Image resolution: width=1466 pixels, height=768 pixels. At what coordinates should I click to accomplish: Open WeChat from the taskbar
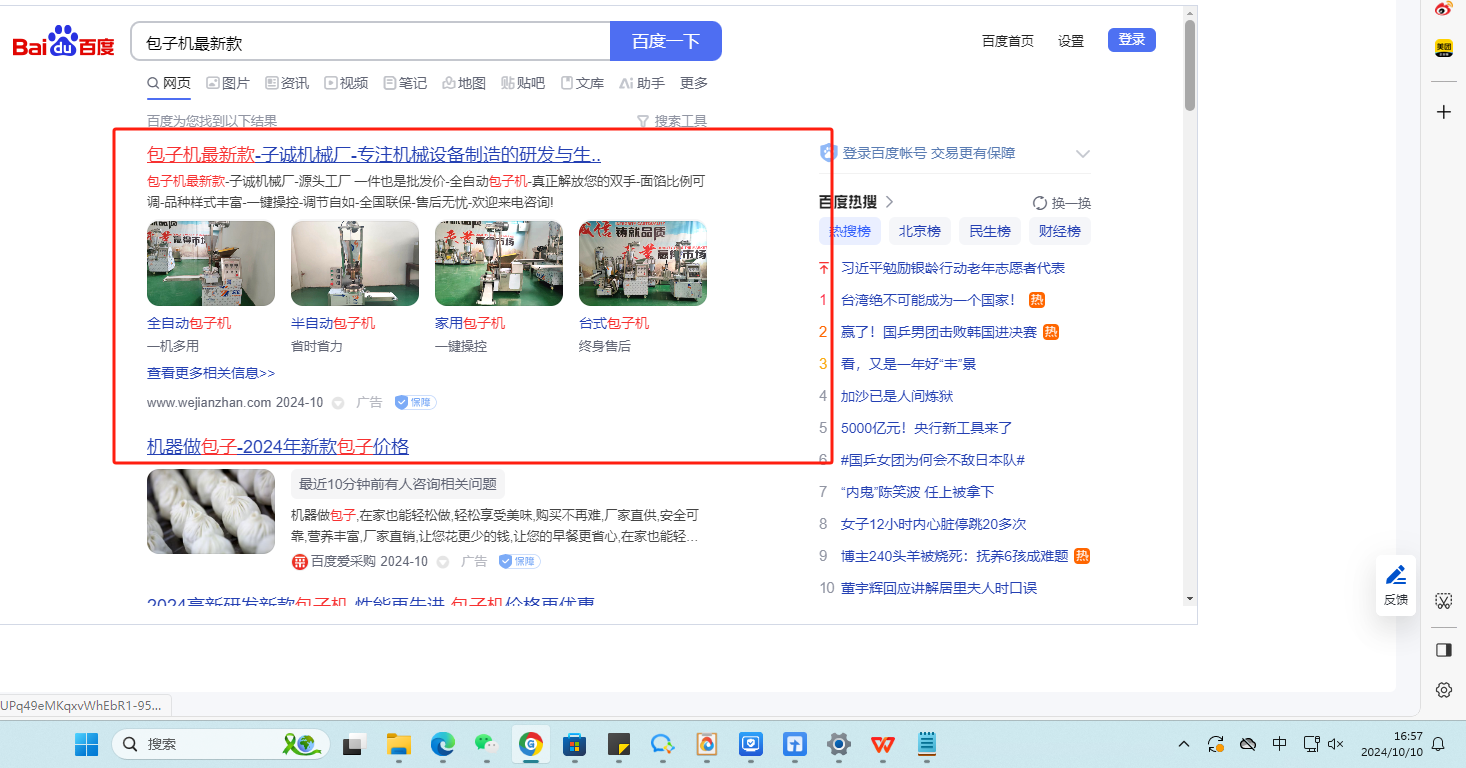tap(486, 744)
